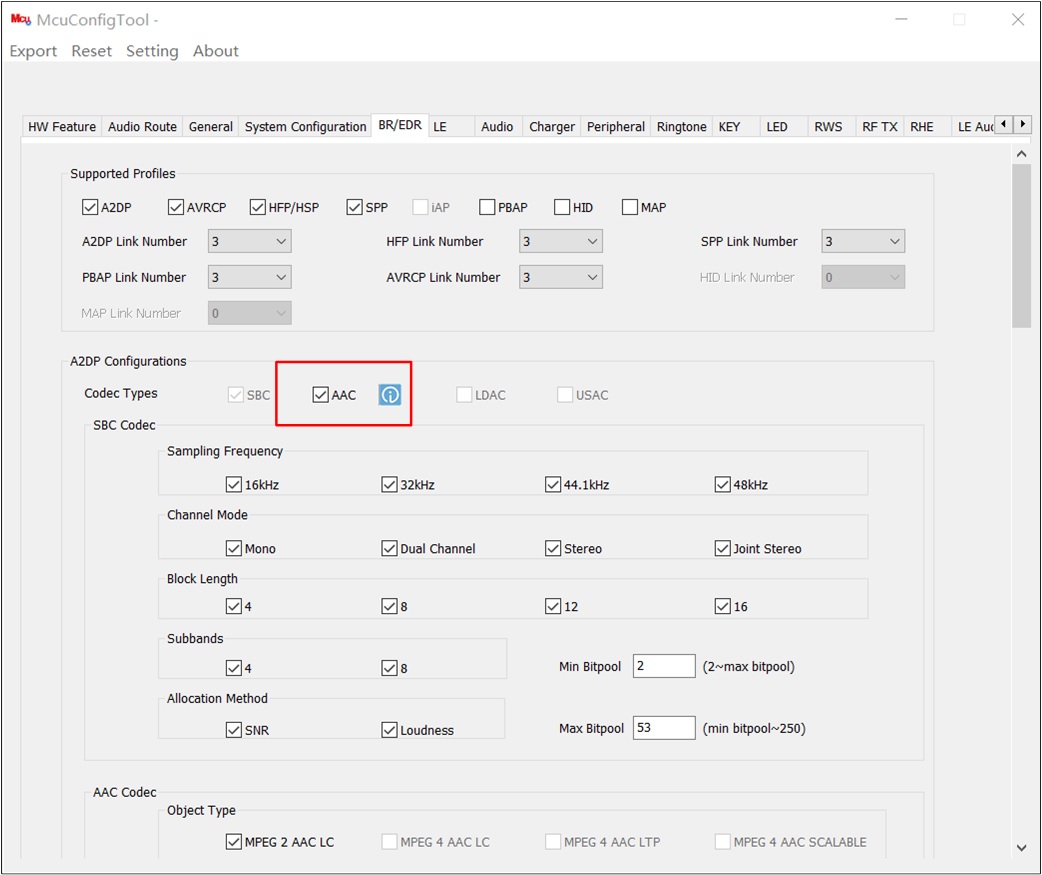Close the McuConfigTool window
This screenshot has height=875, width=1042.
[x=1017, y=19]
